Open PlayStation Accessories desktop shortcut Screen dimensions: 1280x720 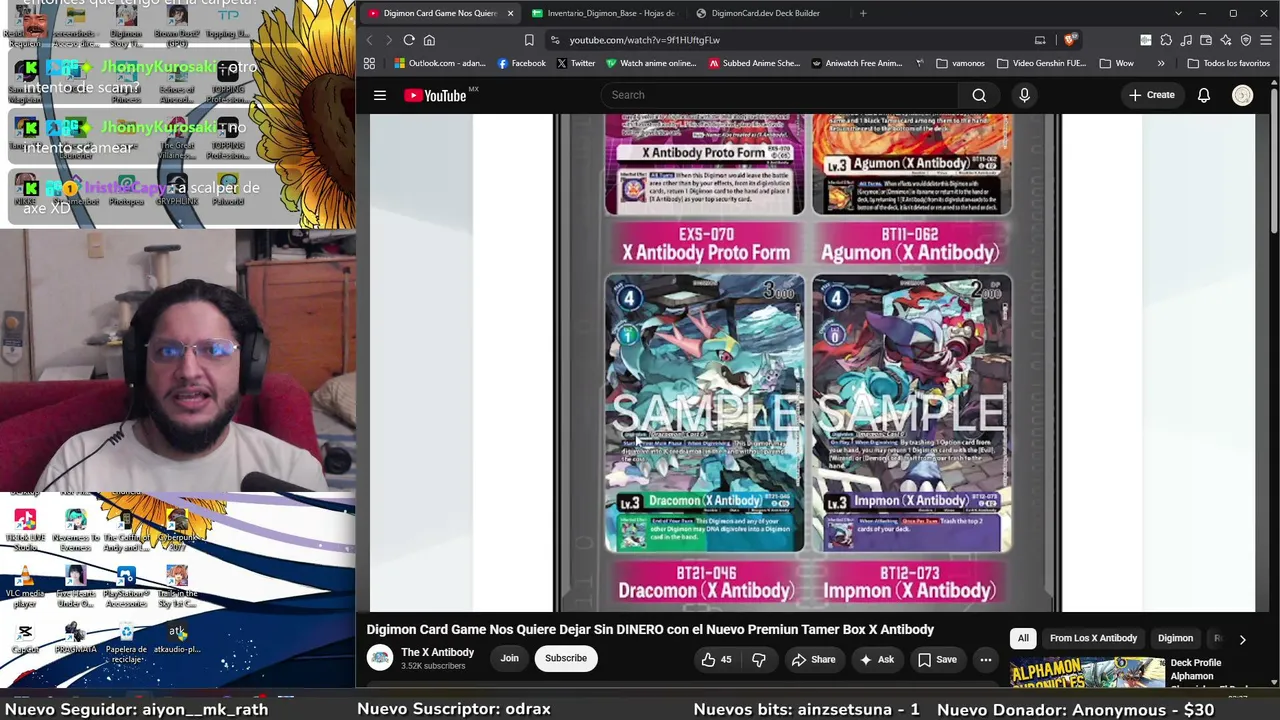pos(126,587)
